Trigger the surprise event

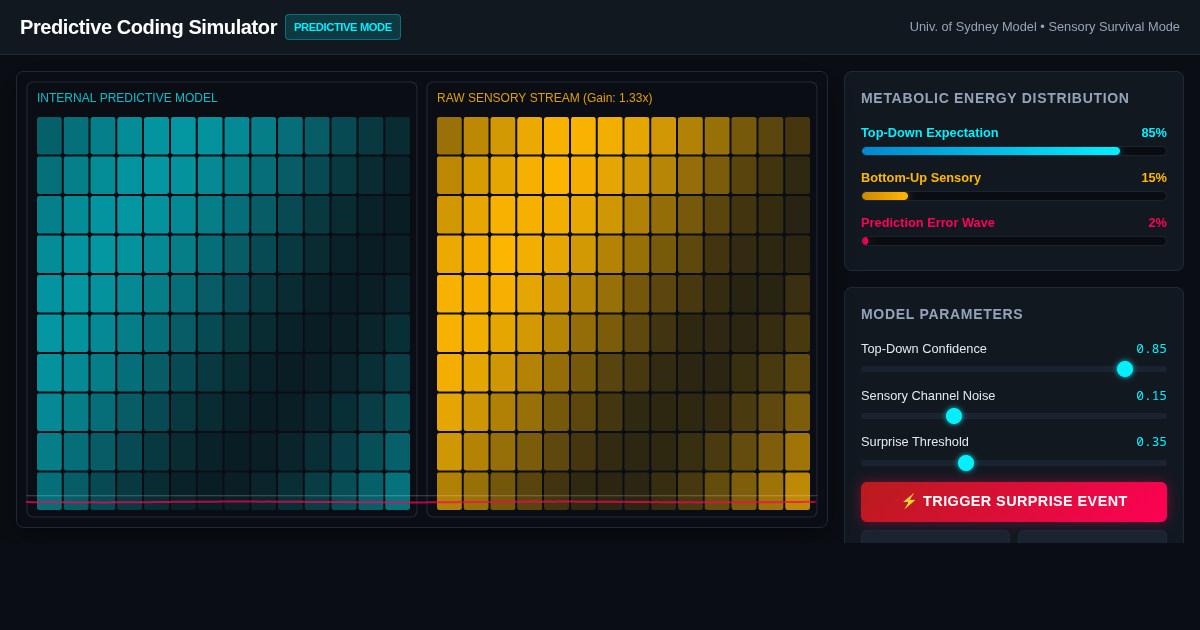(1014, 502)
